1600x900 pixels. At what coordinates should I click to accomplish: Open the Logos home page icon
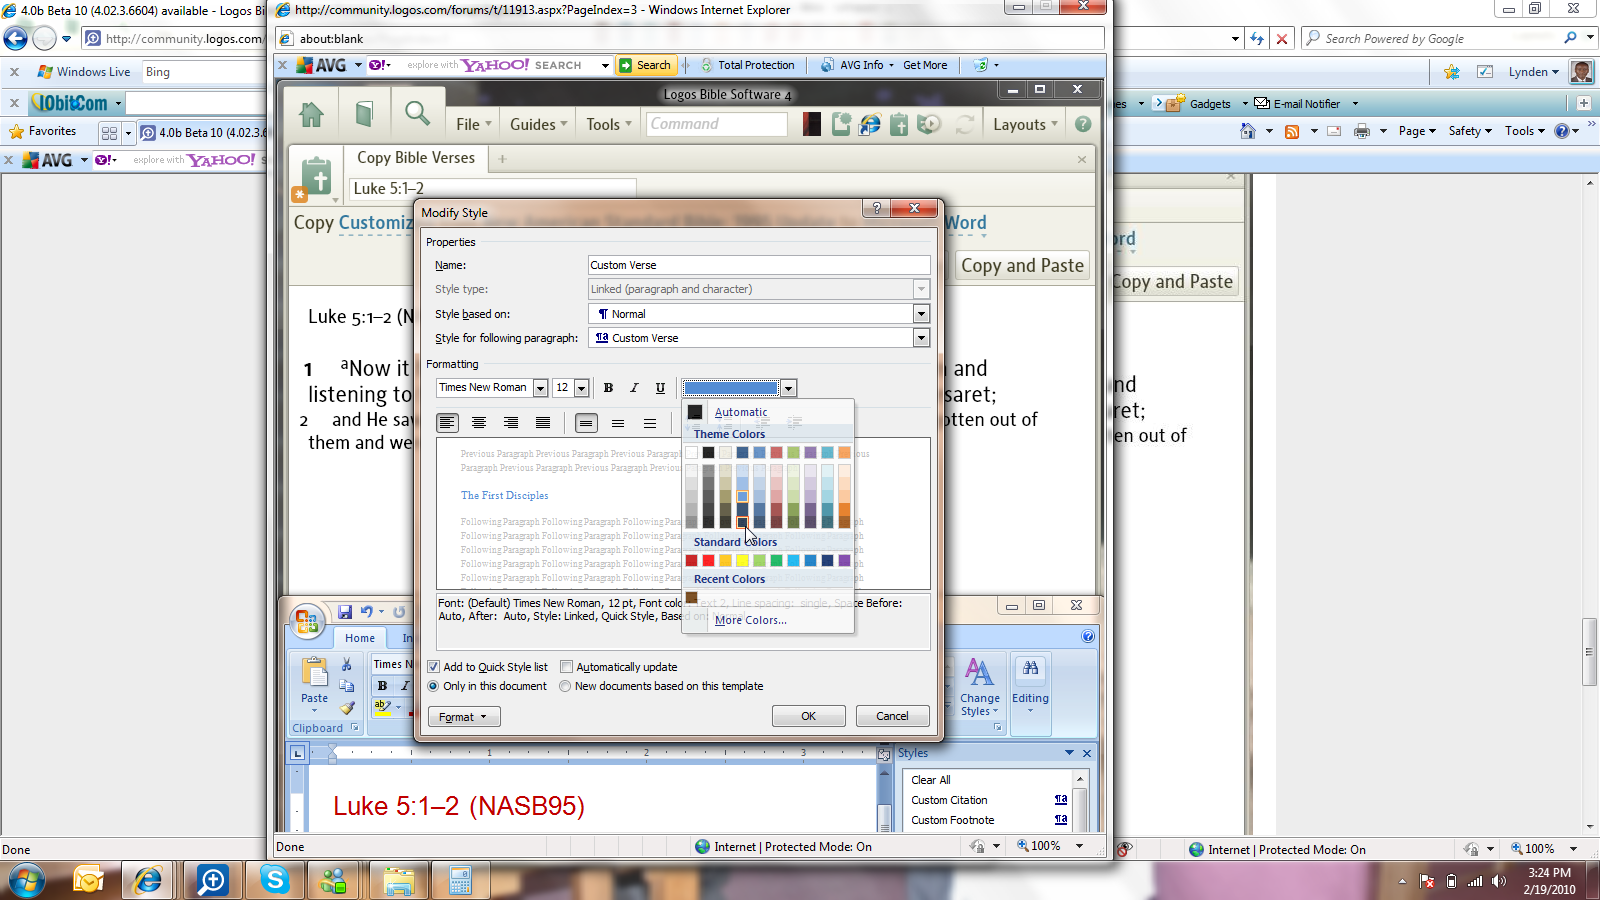pos(312,115)
